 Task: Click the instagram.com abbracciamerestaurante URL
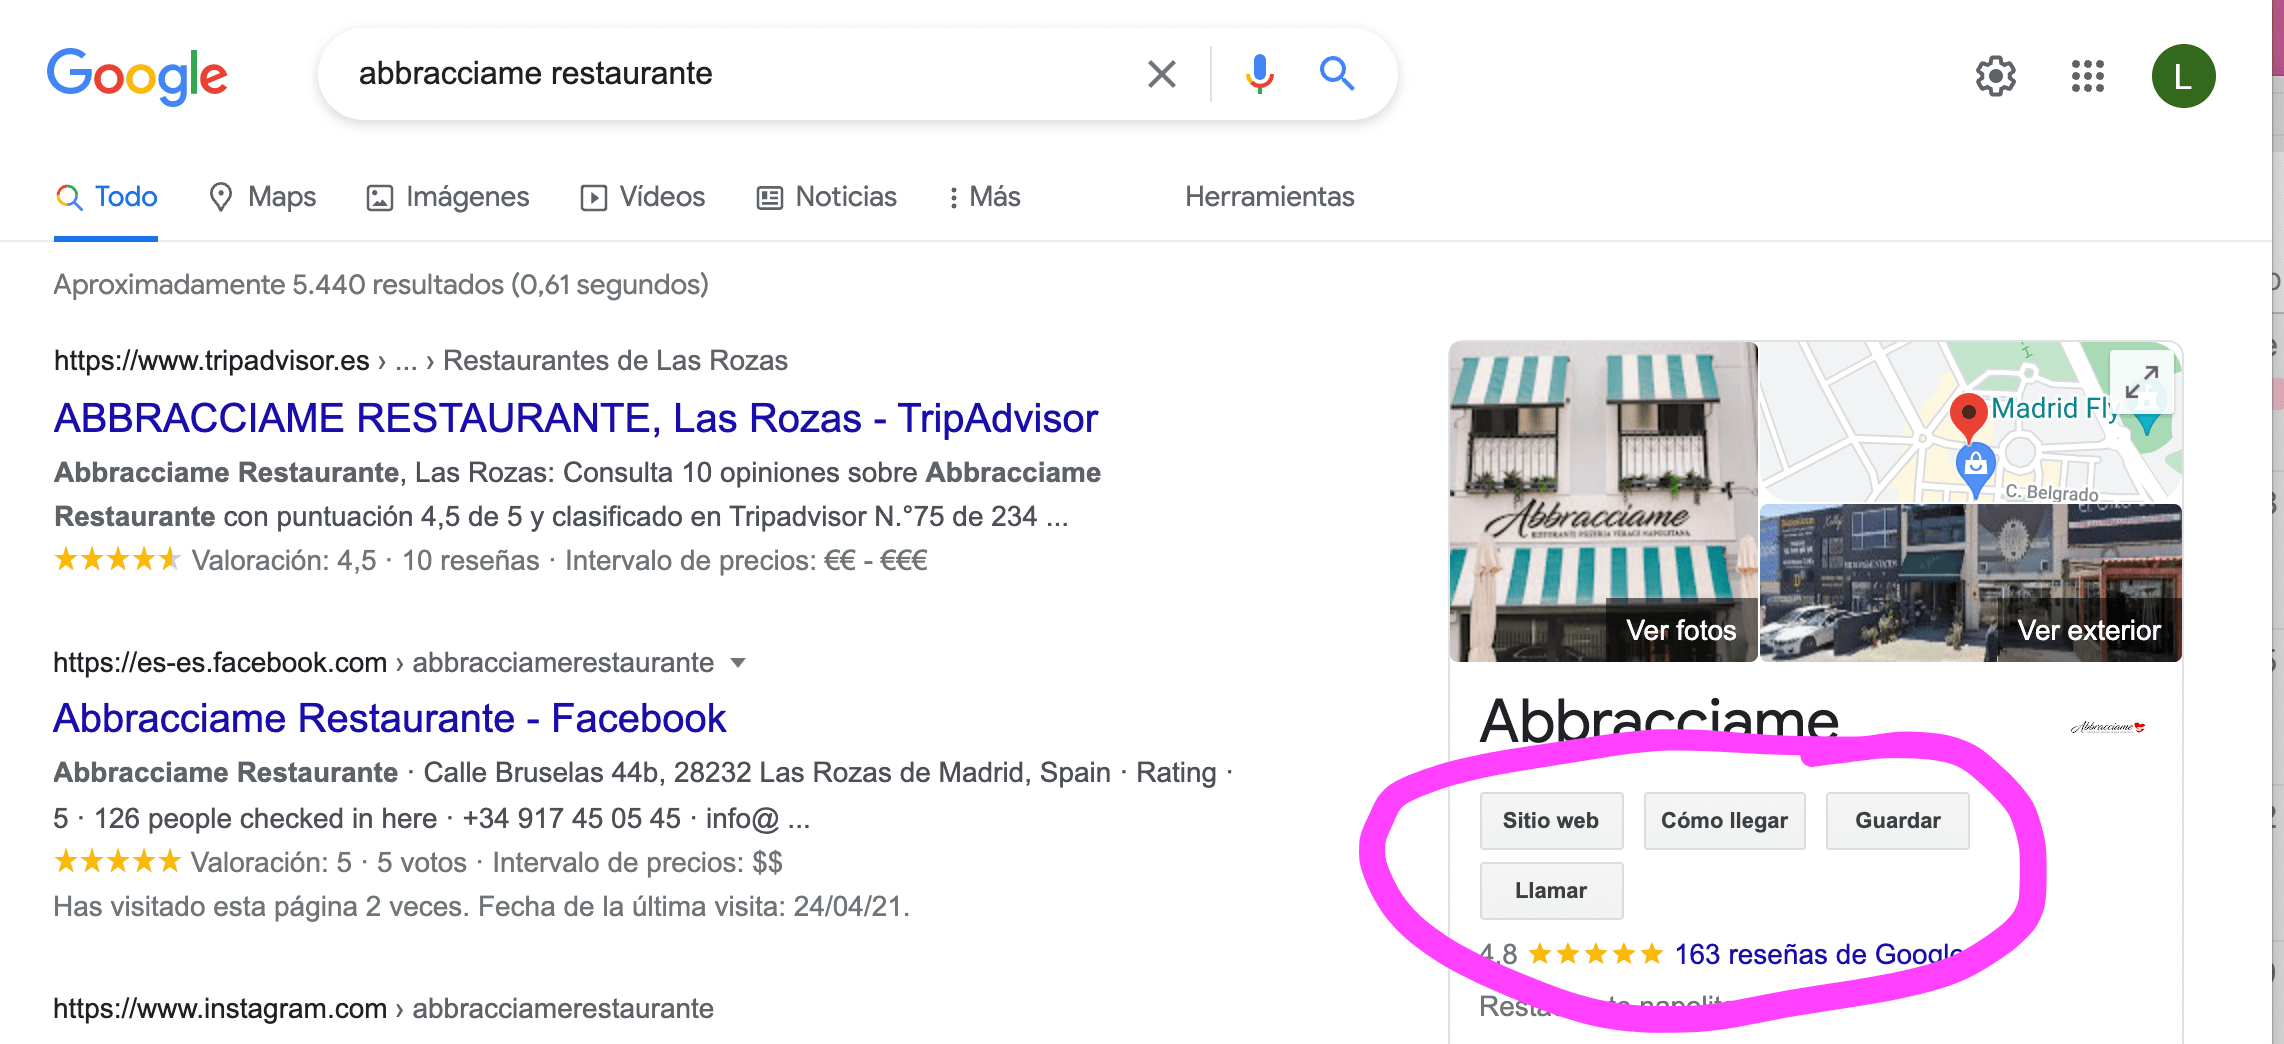(x=383, y=1009)
